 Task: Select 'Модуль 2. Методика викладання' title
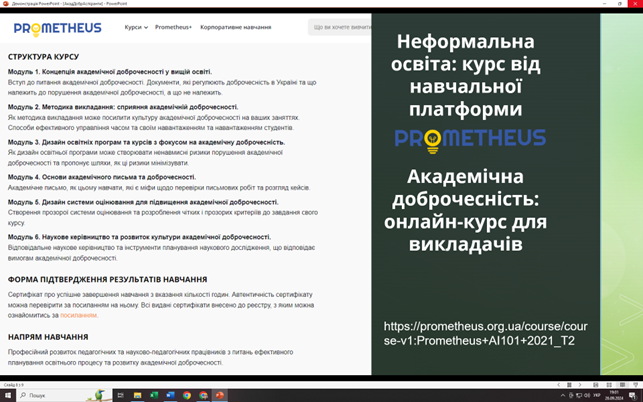(123, 107)
